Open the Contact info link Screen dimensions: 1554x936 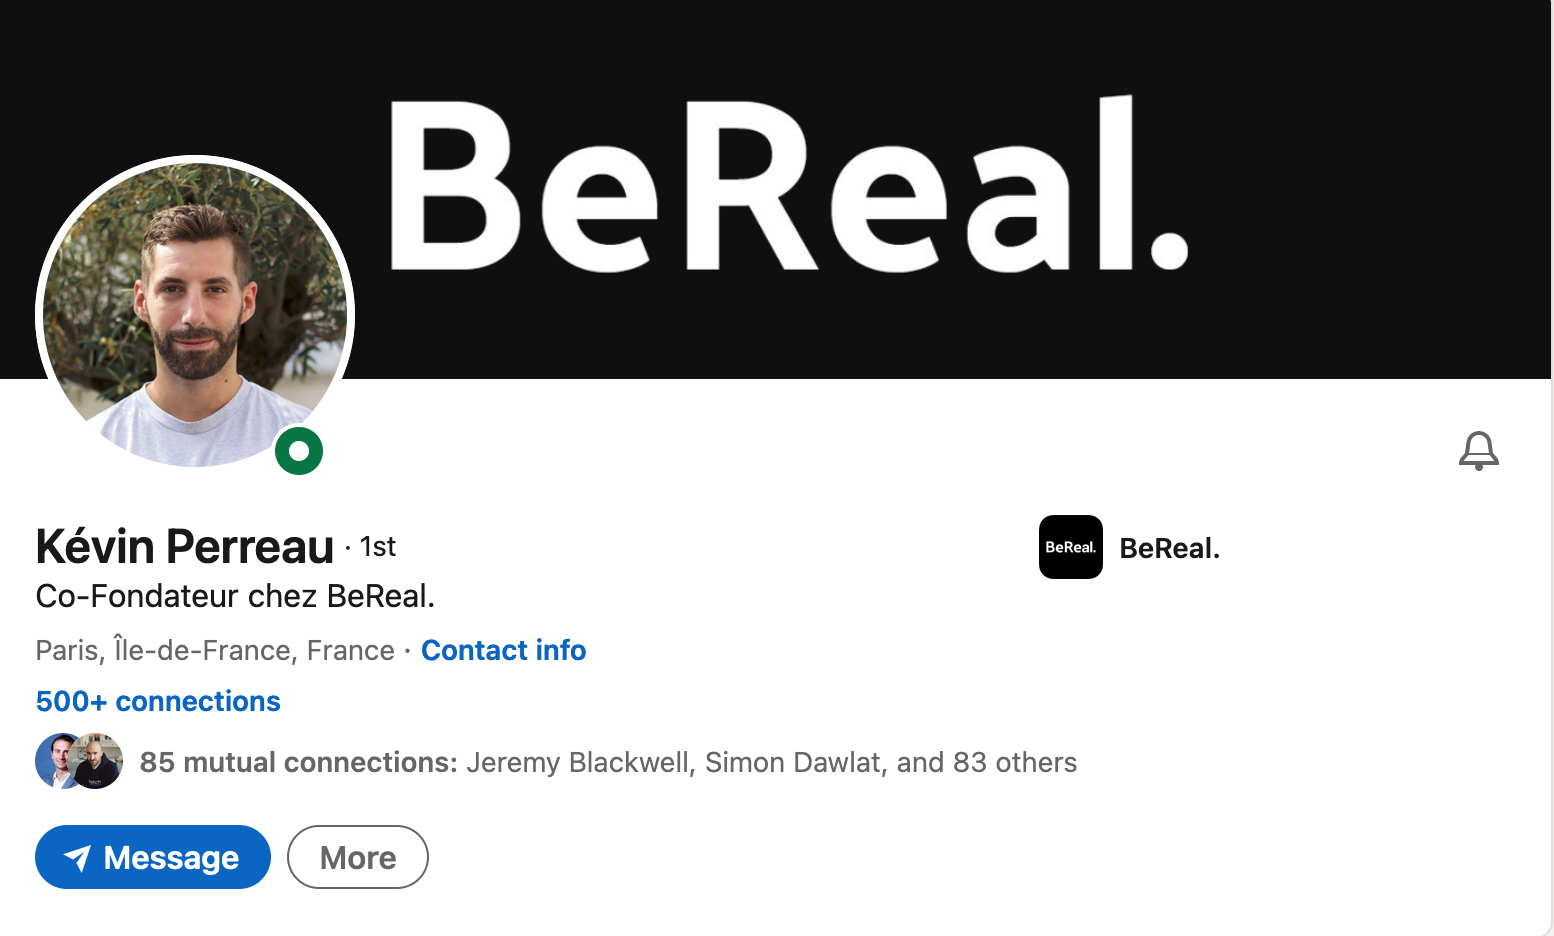(503, 650)
